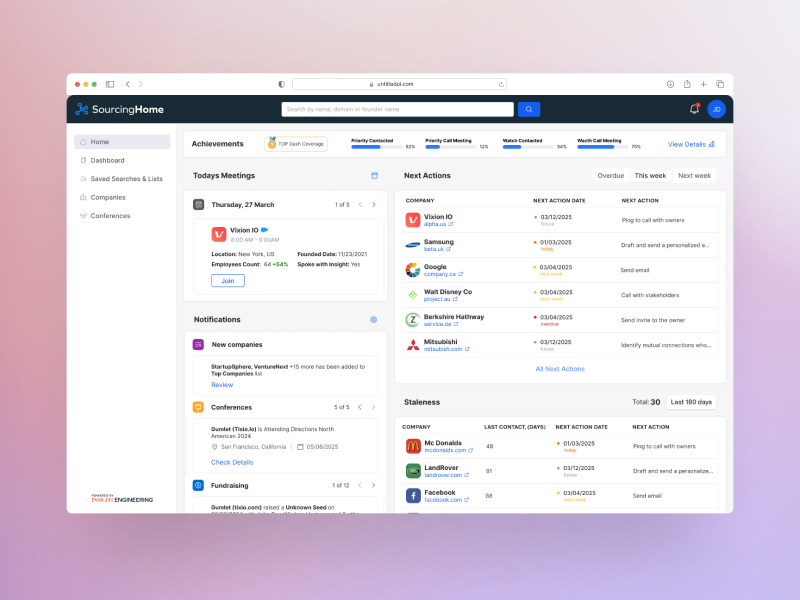The image size is (800, 600).
Task: Click the JD user avatar
Action: (716, 109)
